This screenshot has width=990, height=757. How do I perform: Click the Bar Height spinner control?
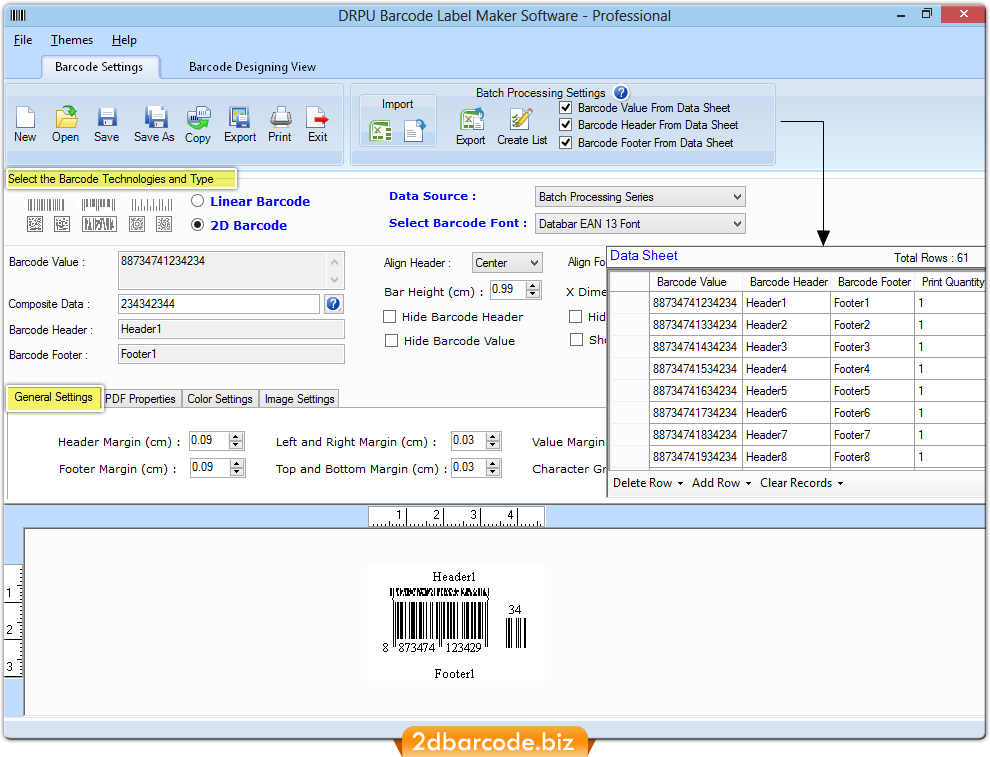534,289
